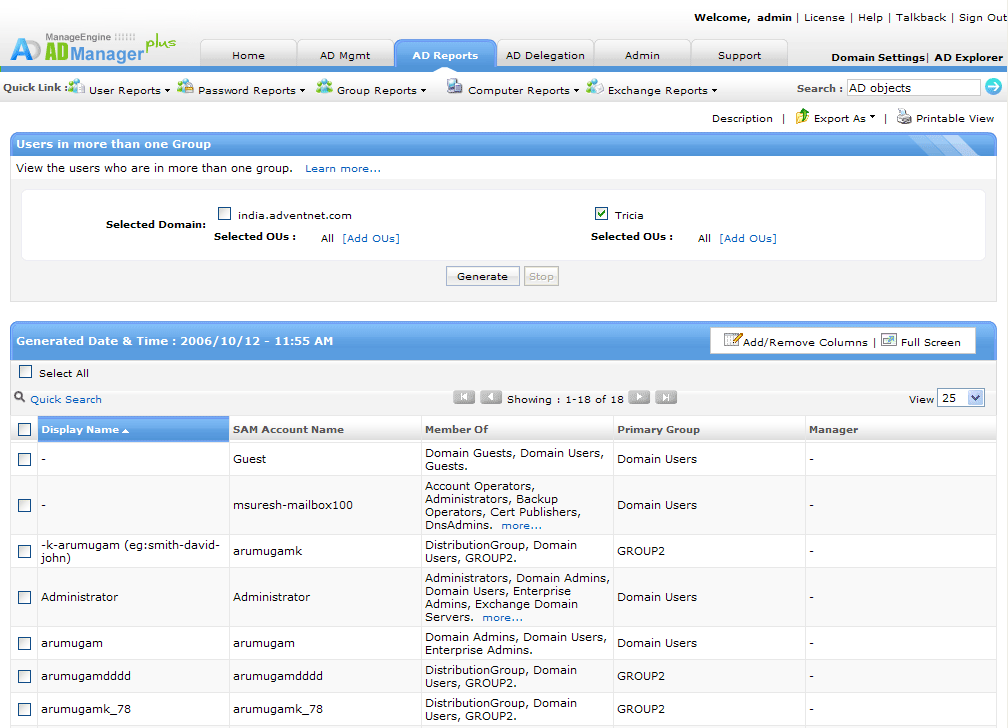
Task: Go to previous page of results
Action: 491,397
